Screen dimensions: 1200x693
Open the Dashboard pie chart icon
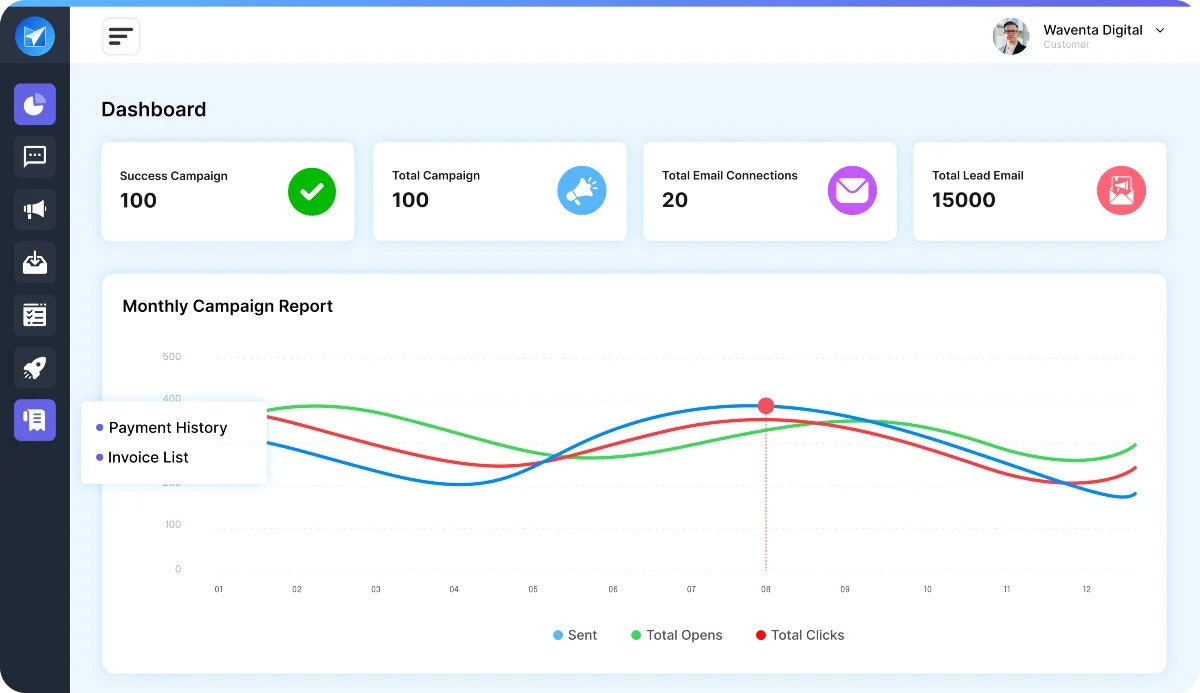[34, 104]
